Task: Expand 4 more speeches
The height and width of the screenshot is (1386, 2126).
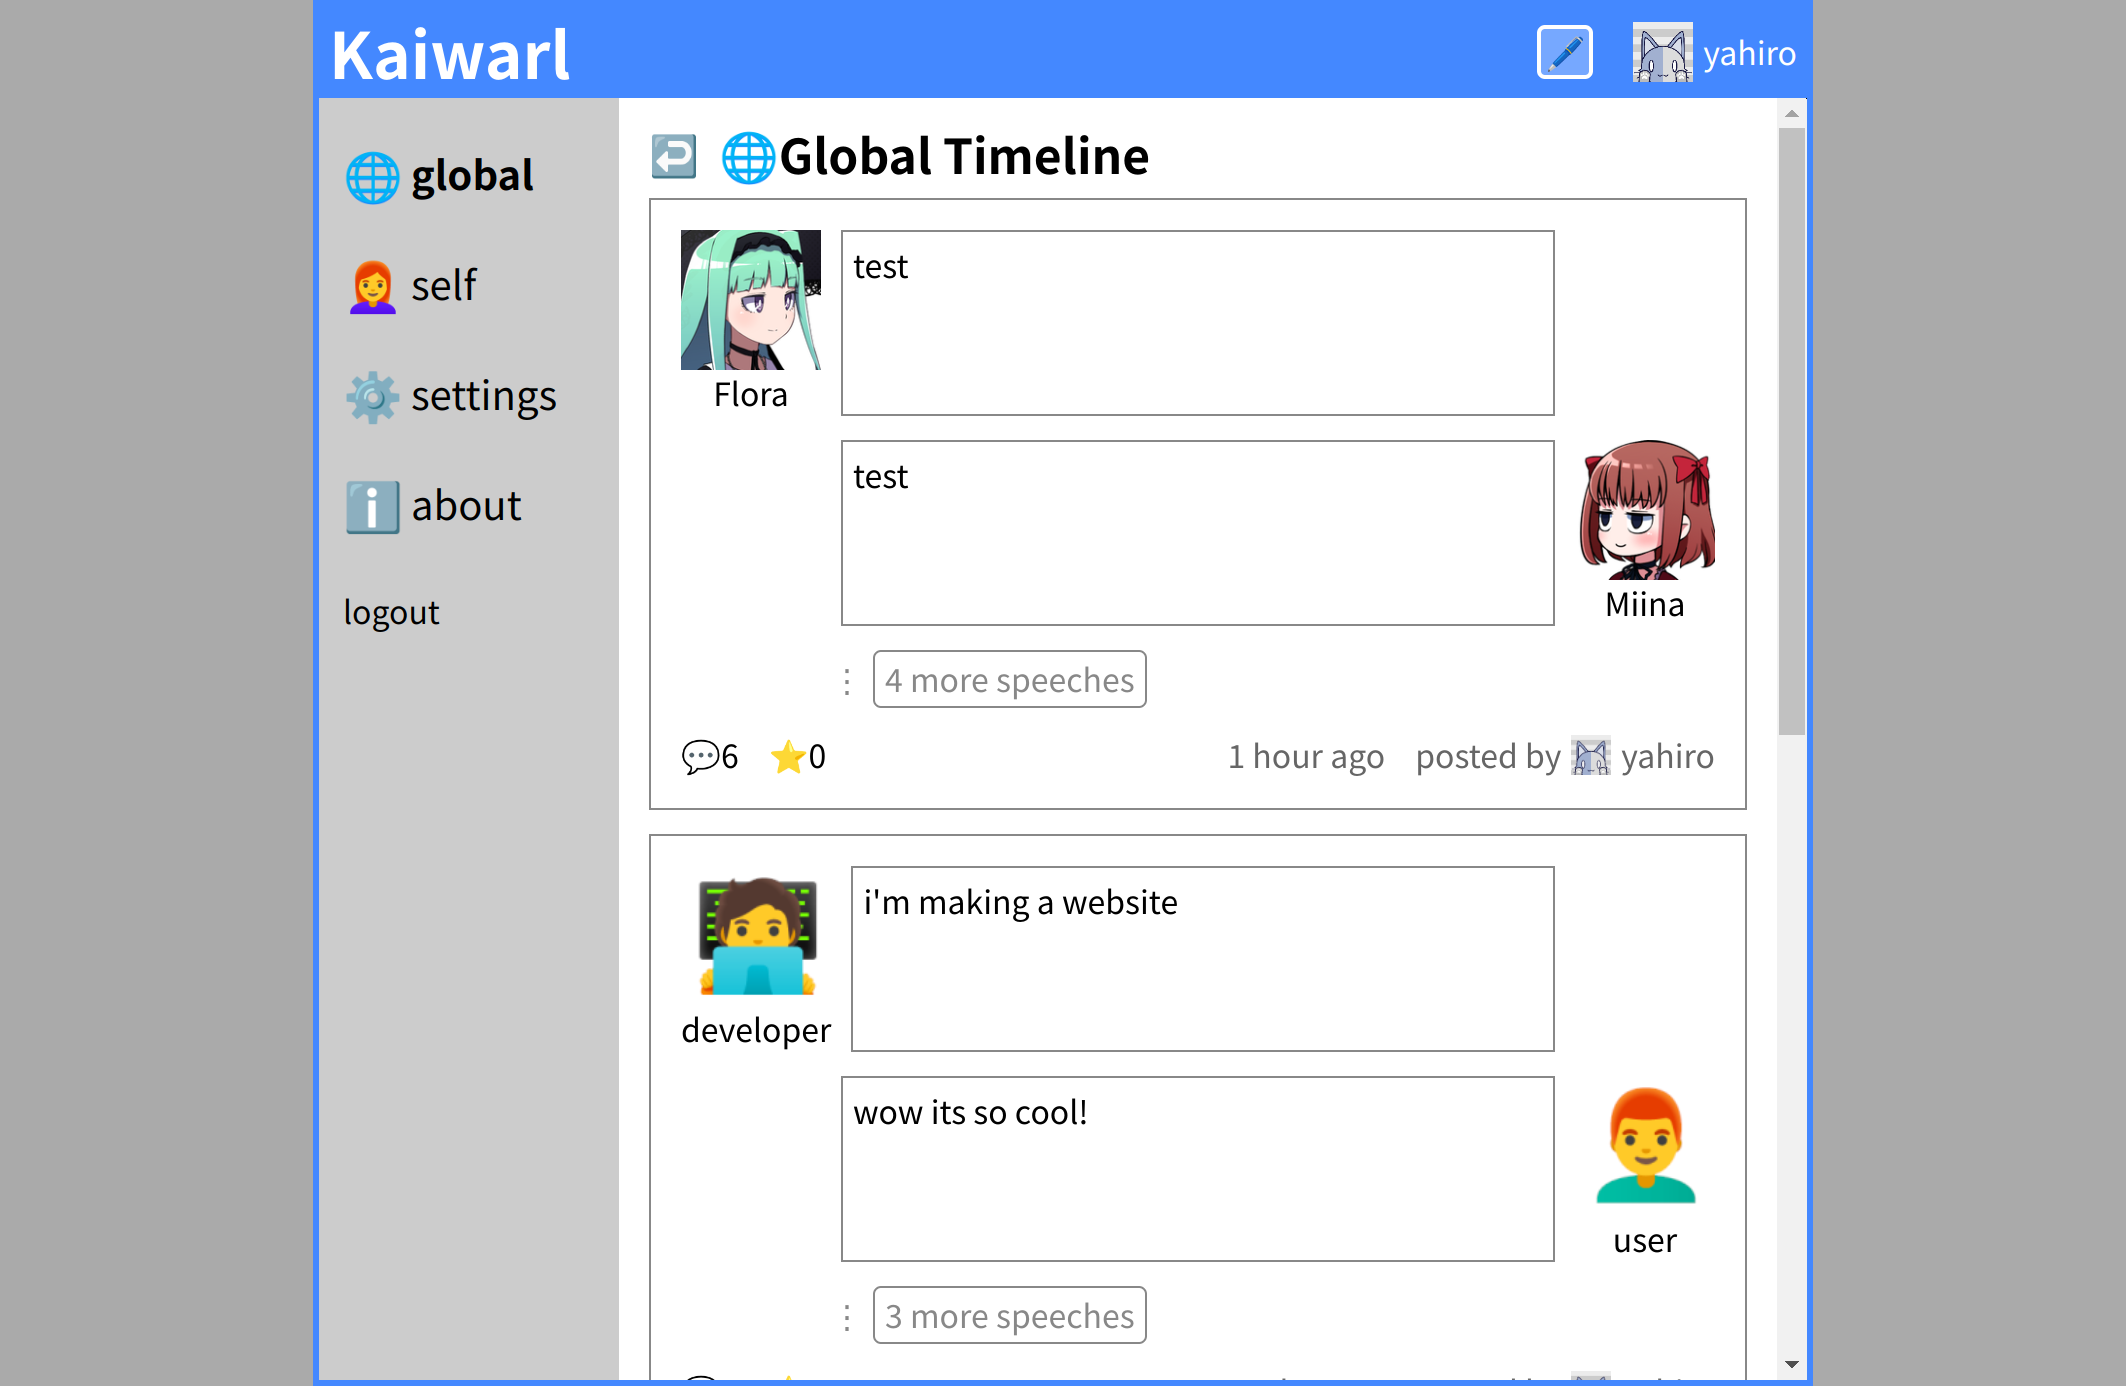Action: click(x=1009, y=680)
